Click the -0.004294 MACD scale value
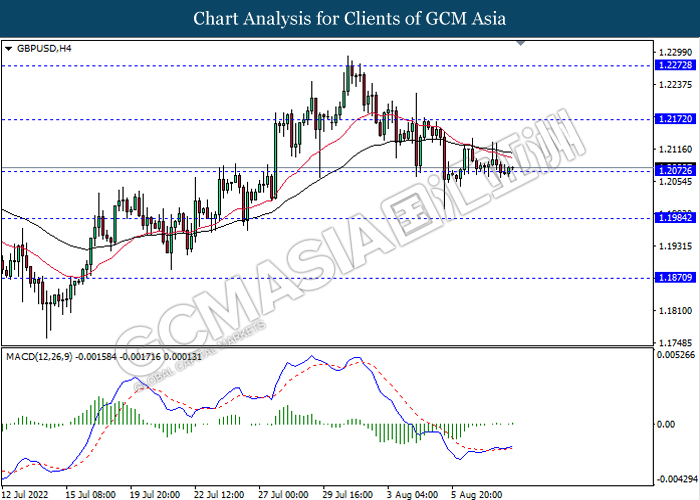The width and height of the screenshot is (700, 500). pyautogui.click(x=676, y=479)
